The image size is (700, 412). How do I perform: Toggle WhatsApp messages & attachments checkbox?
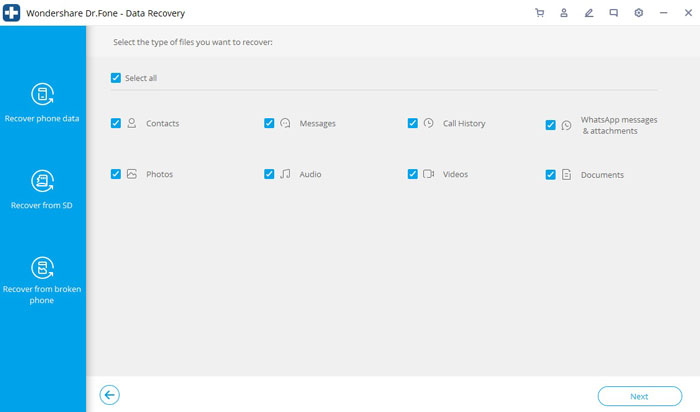pyautogui.click(x=550, y=125)
